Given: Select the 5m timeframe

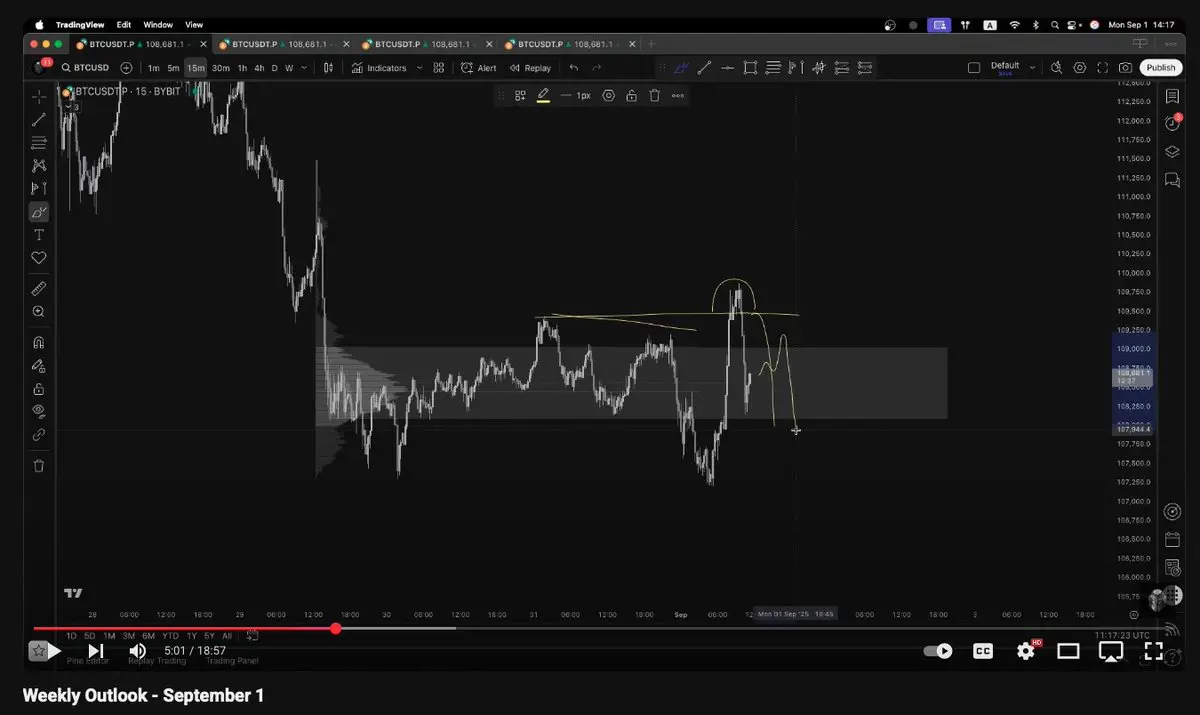Looking at the screenshot, I should (x=173, y=68).
